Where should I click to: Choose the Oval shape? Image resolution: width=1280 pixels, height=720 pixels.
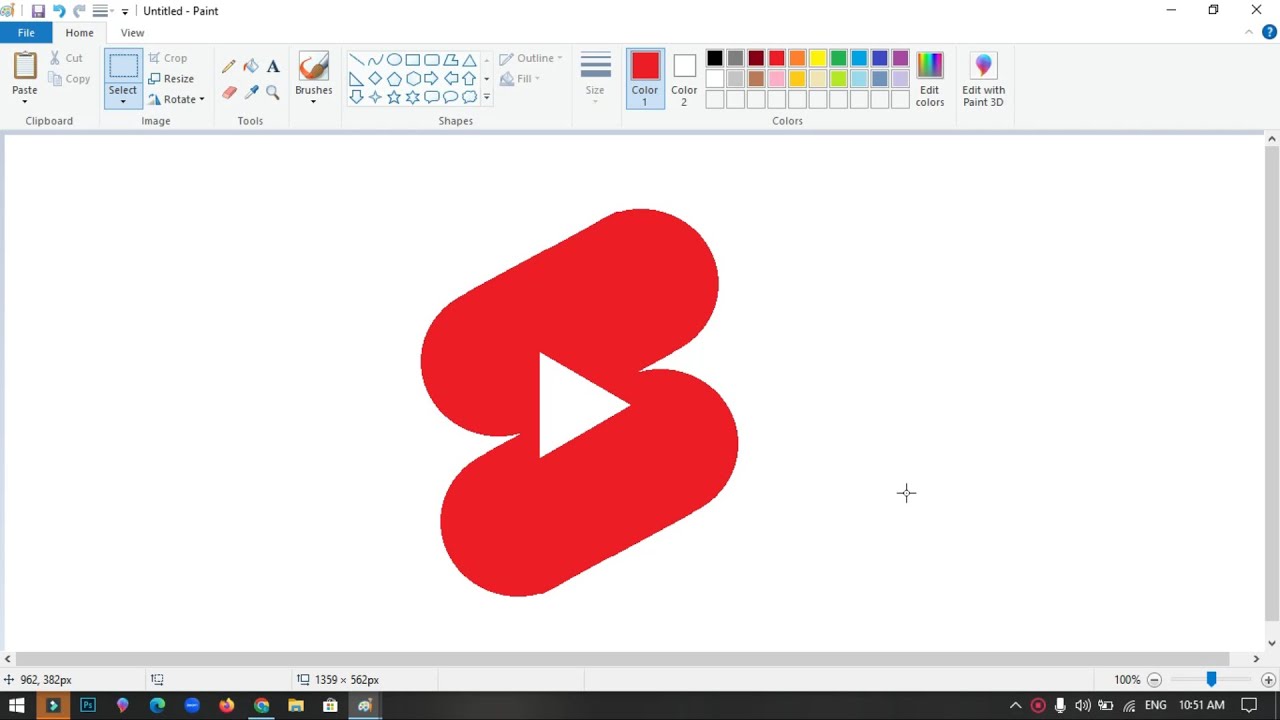click(x=394, y=60)
